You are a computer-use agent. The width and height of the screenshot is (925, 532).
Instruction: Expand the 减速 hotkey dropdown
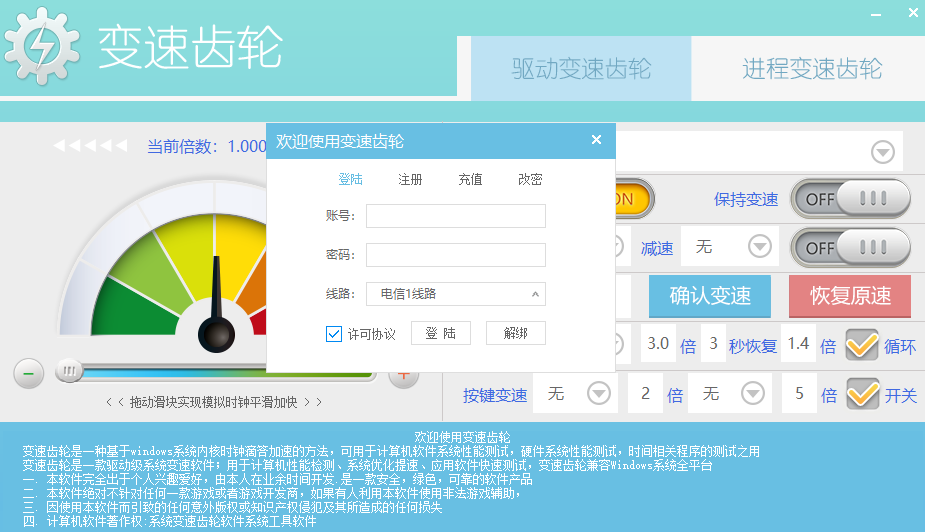(x=760, y=246)
